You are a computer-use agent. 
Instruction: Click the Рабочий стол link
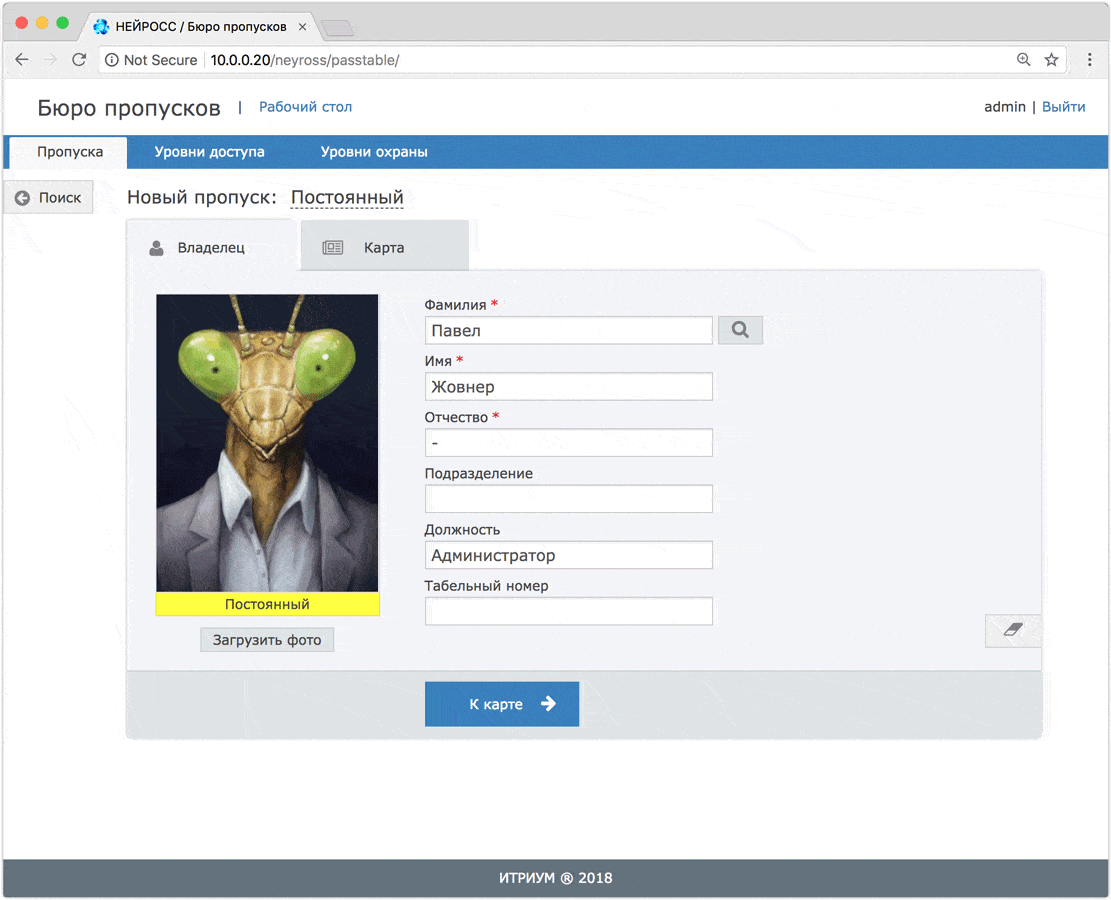click(x=305, y=107)
